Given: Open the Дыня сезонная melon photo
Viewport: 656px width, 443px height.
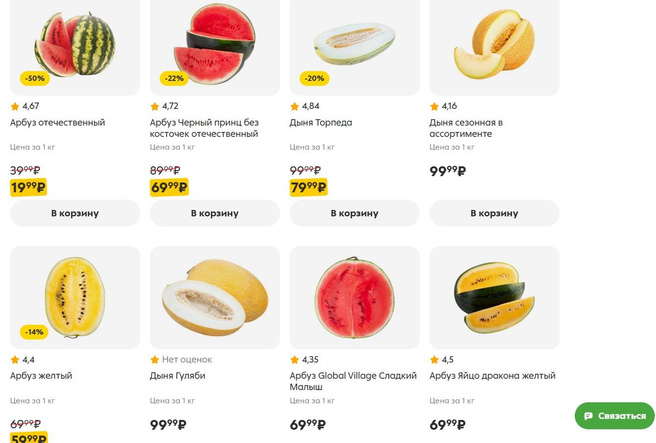Looking at the screenshot, I should 494,45.
